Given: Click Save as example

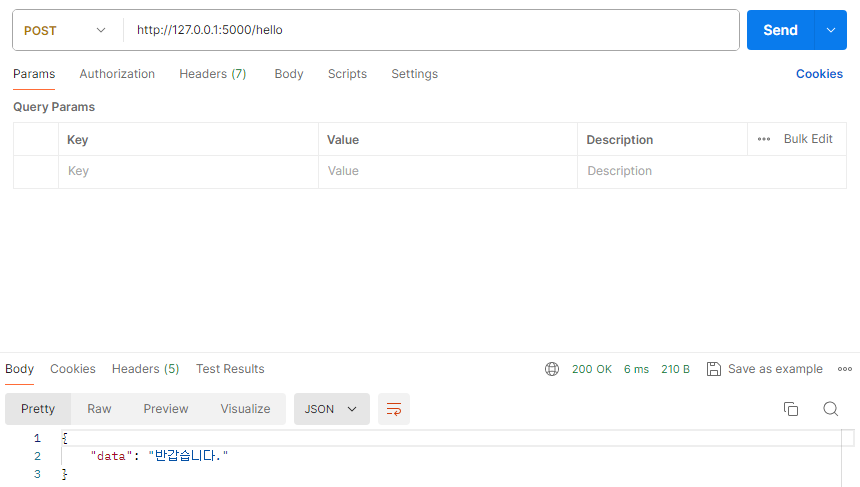Looking at the screenshot, I should 775,369.
